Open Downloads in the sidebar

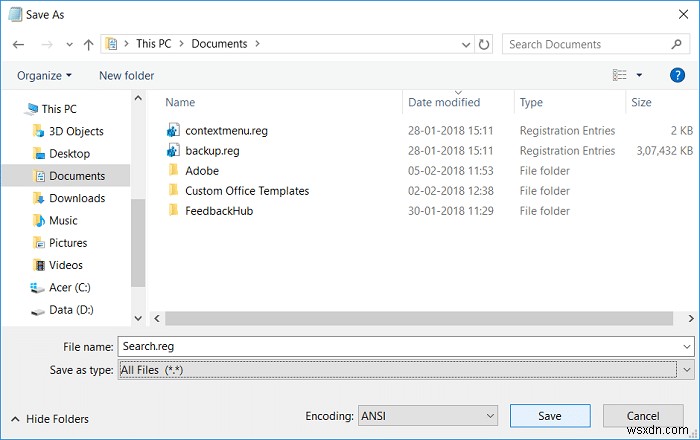(x=77, y=198)
